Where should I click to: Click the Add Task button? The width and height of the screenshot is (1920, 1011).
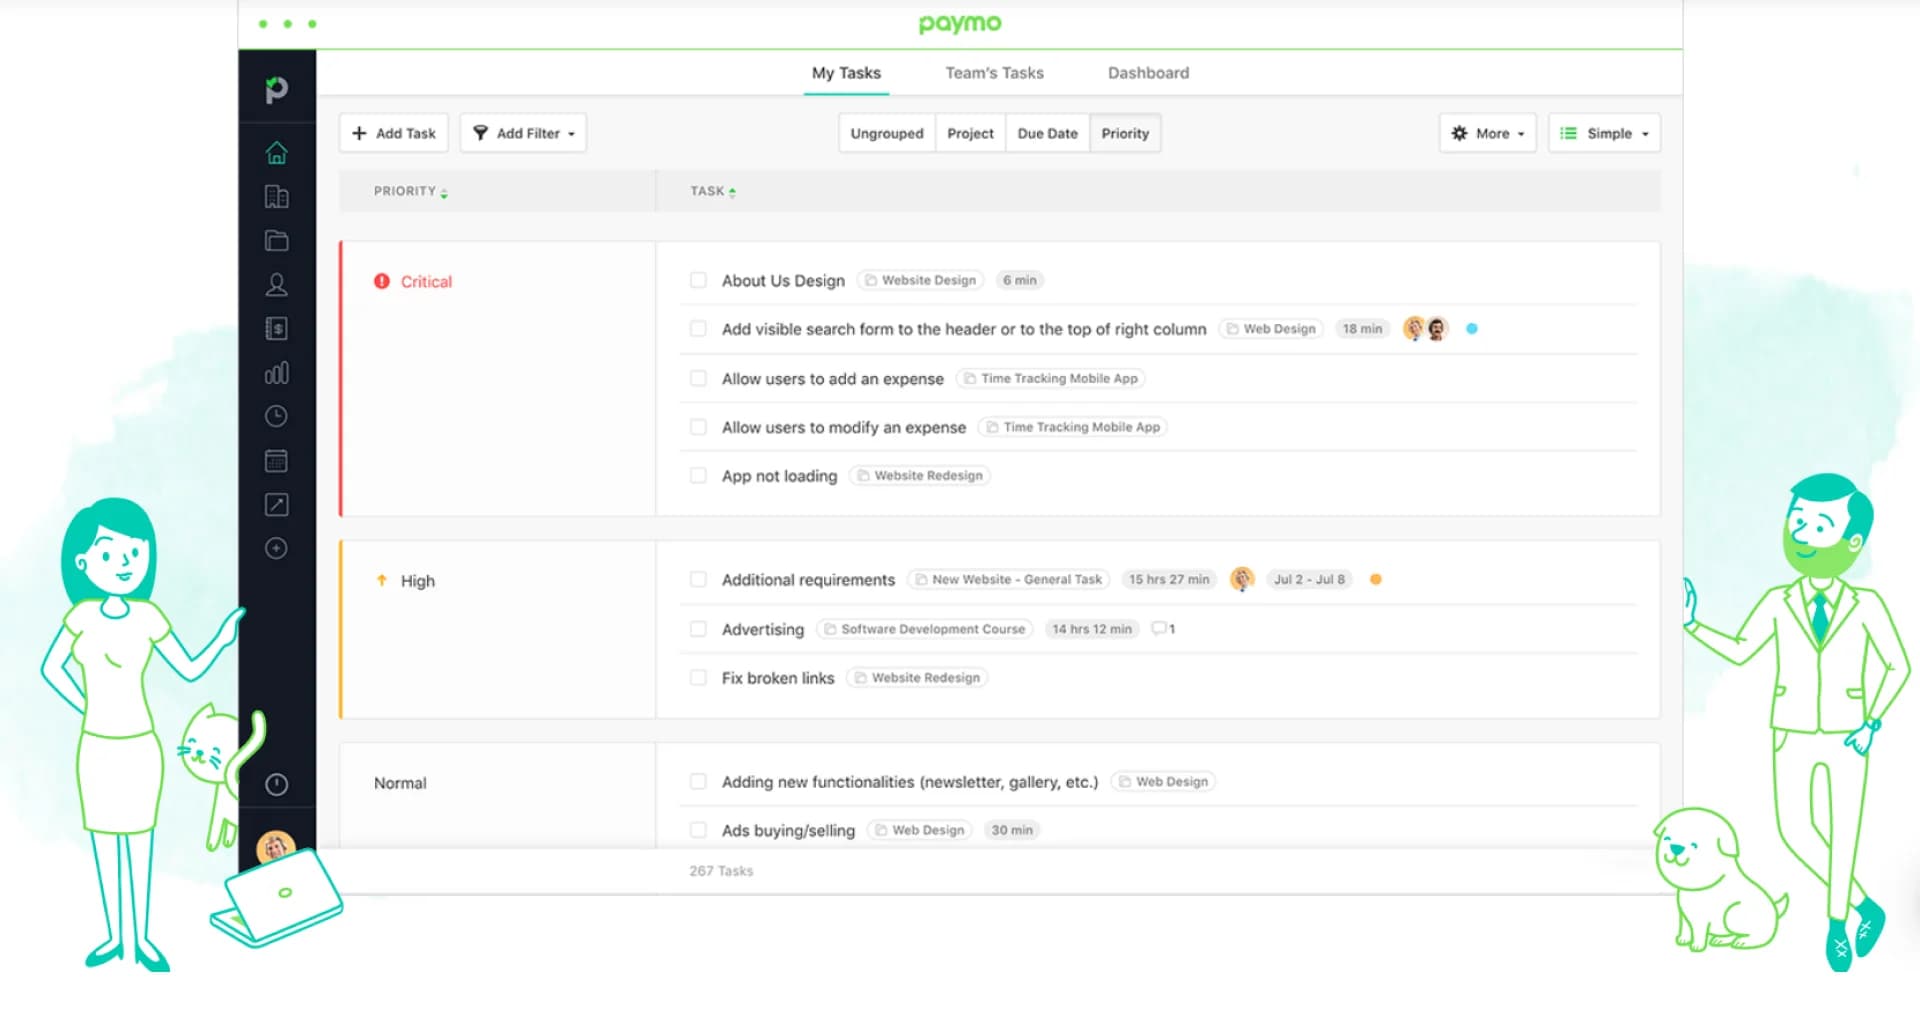coord(394,133)
